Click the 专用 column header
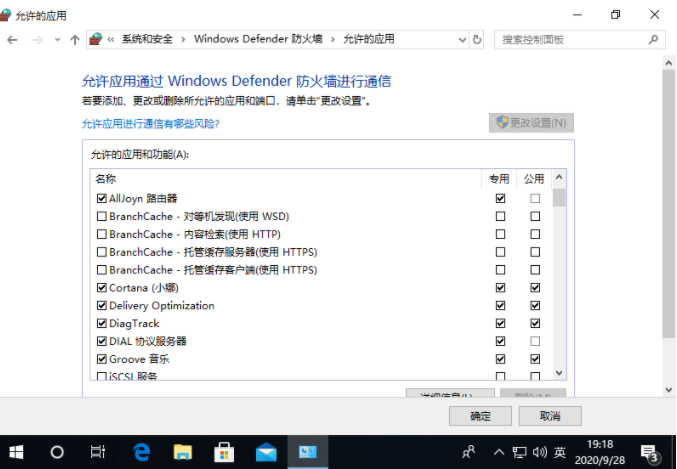This screenshot has height=469, width=677. (x=499, y=179)
